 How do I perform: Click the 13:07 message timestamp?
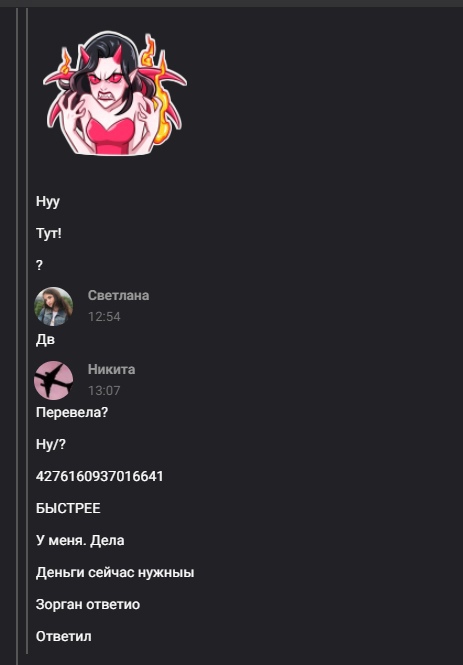104,391
